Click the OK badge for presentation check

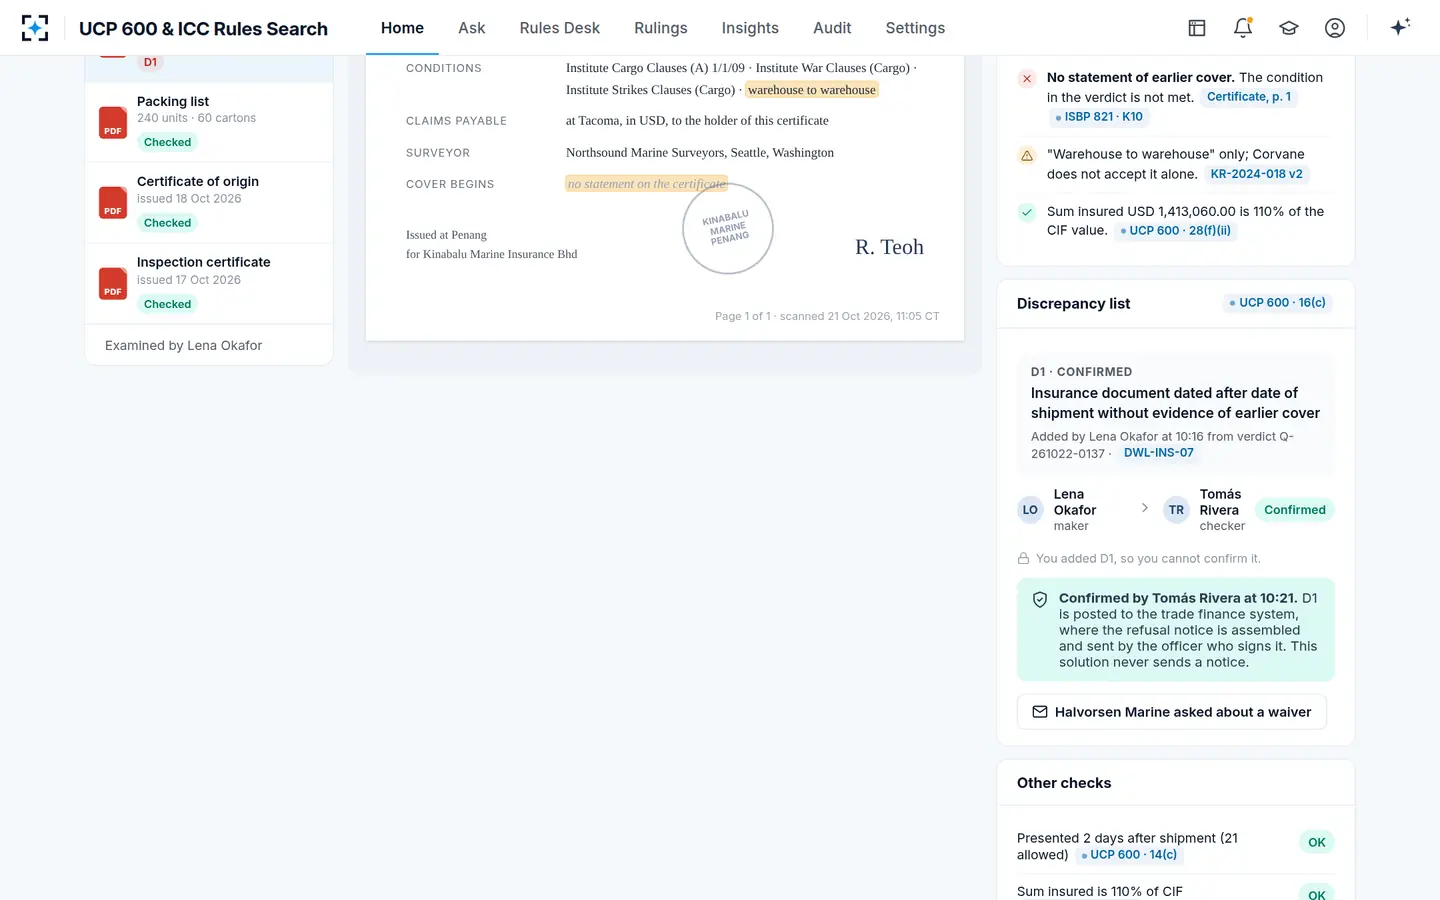point(1317,843)
